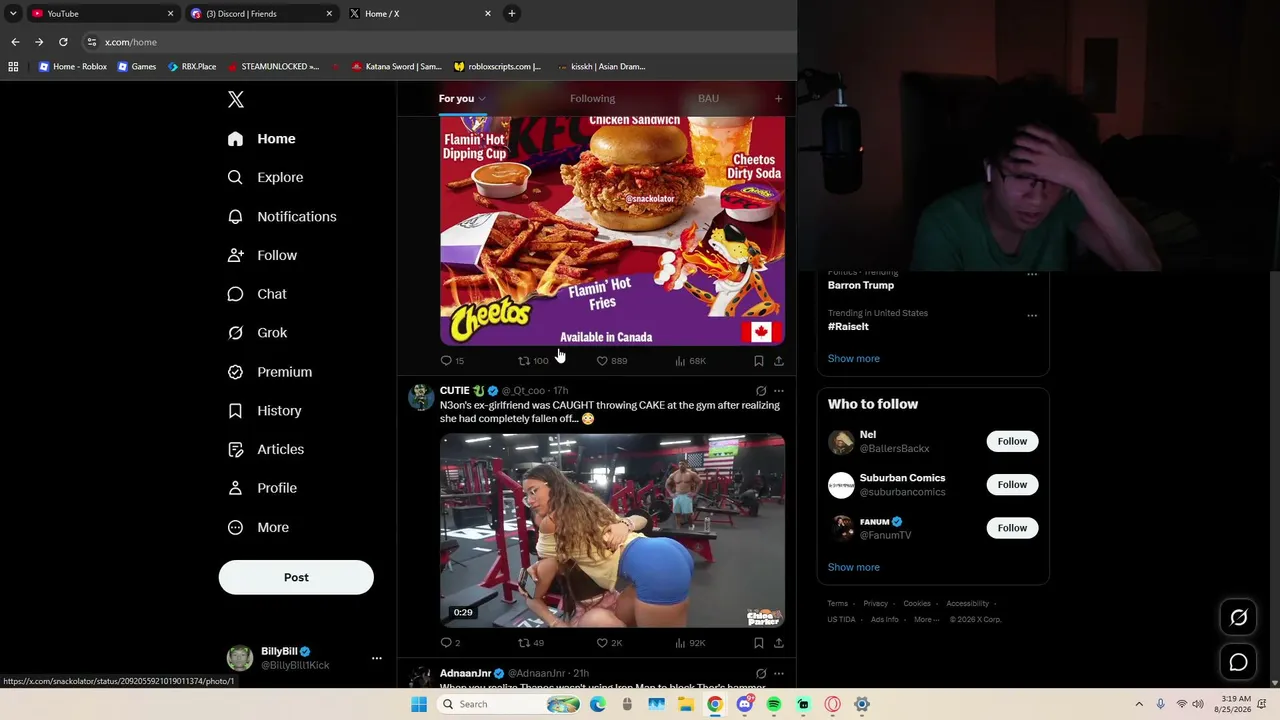Viewport: 1280px width, 720px height.
Task: Open options for the #RaiseIt trend
Action: pyautogui.click(x=1032, y=315)
